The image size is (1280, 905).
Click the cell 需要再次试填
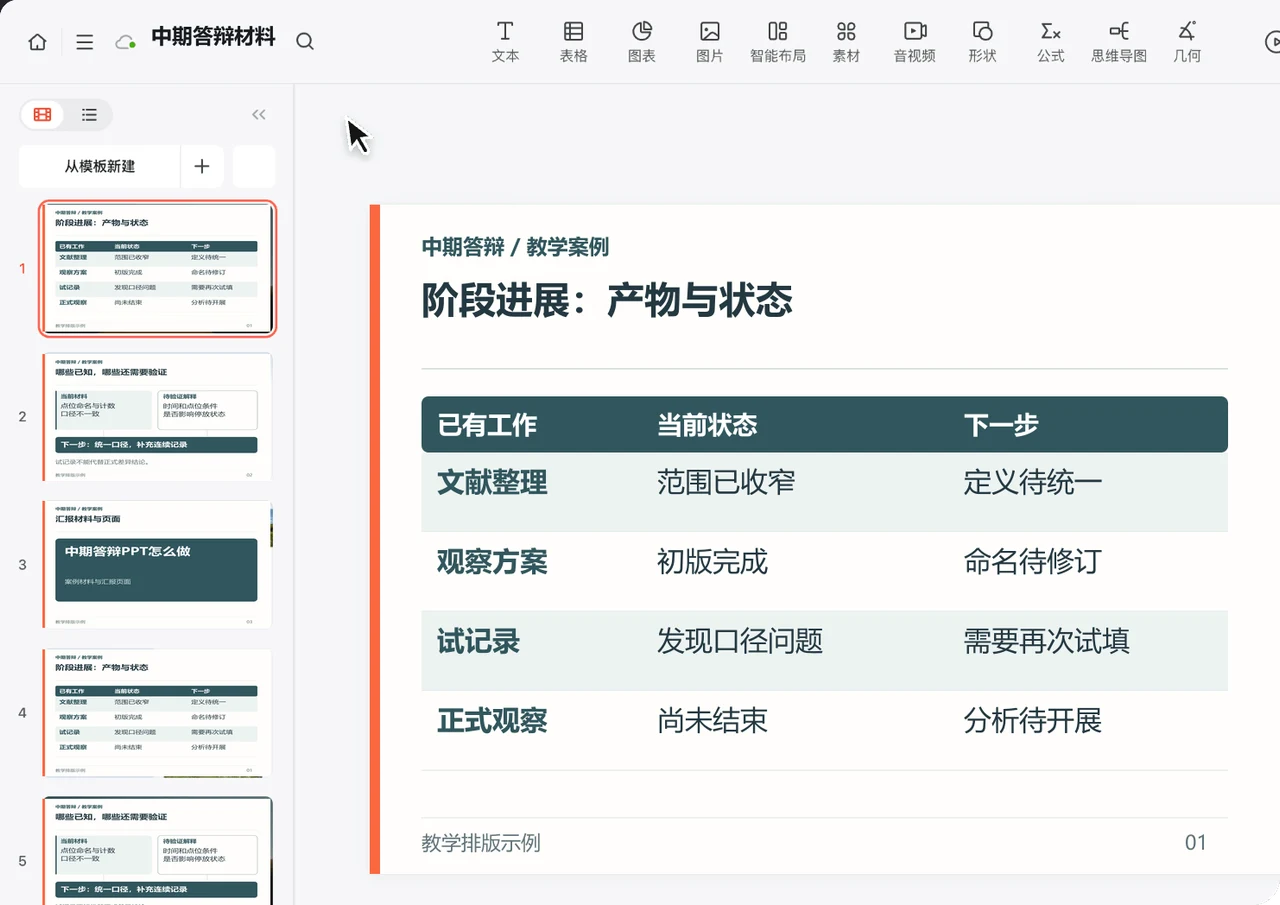click(x=1047, y=641)
